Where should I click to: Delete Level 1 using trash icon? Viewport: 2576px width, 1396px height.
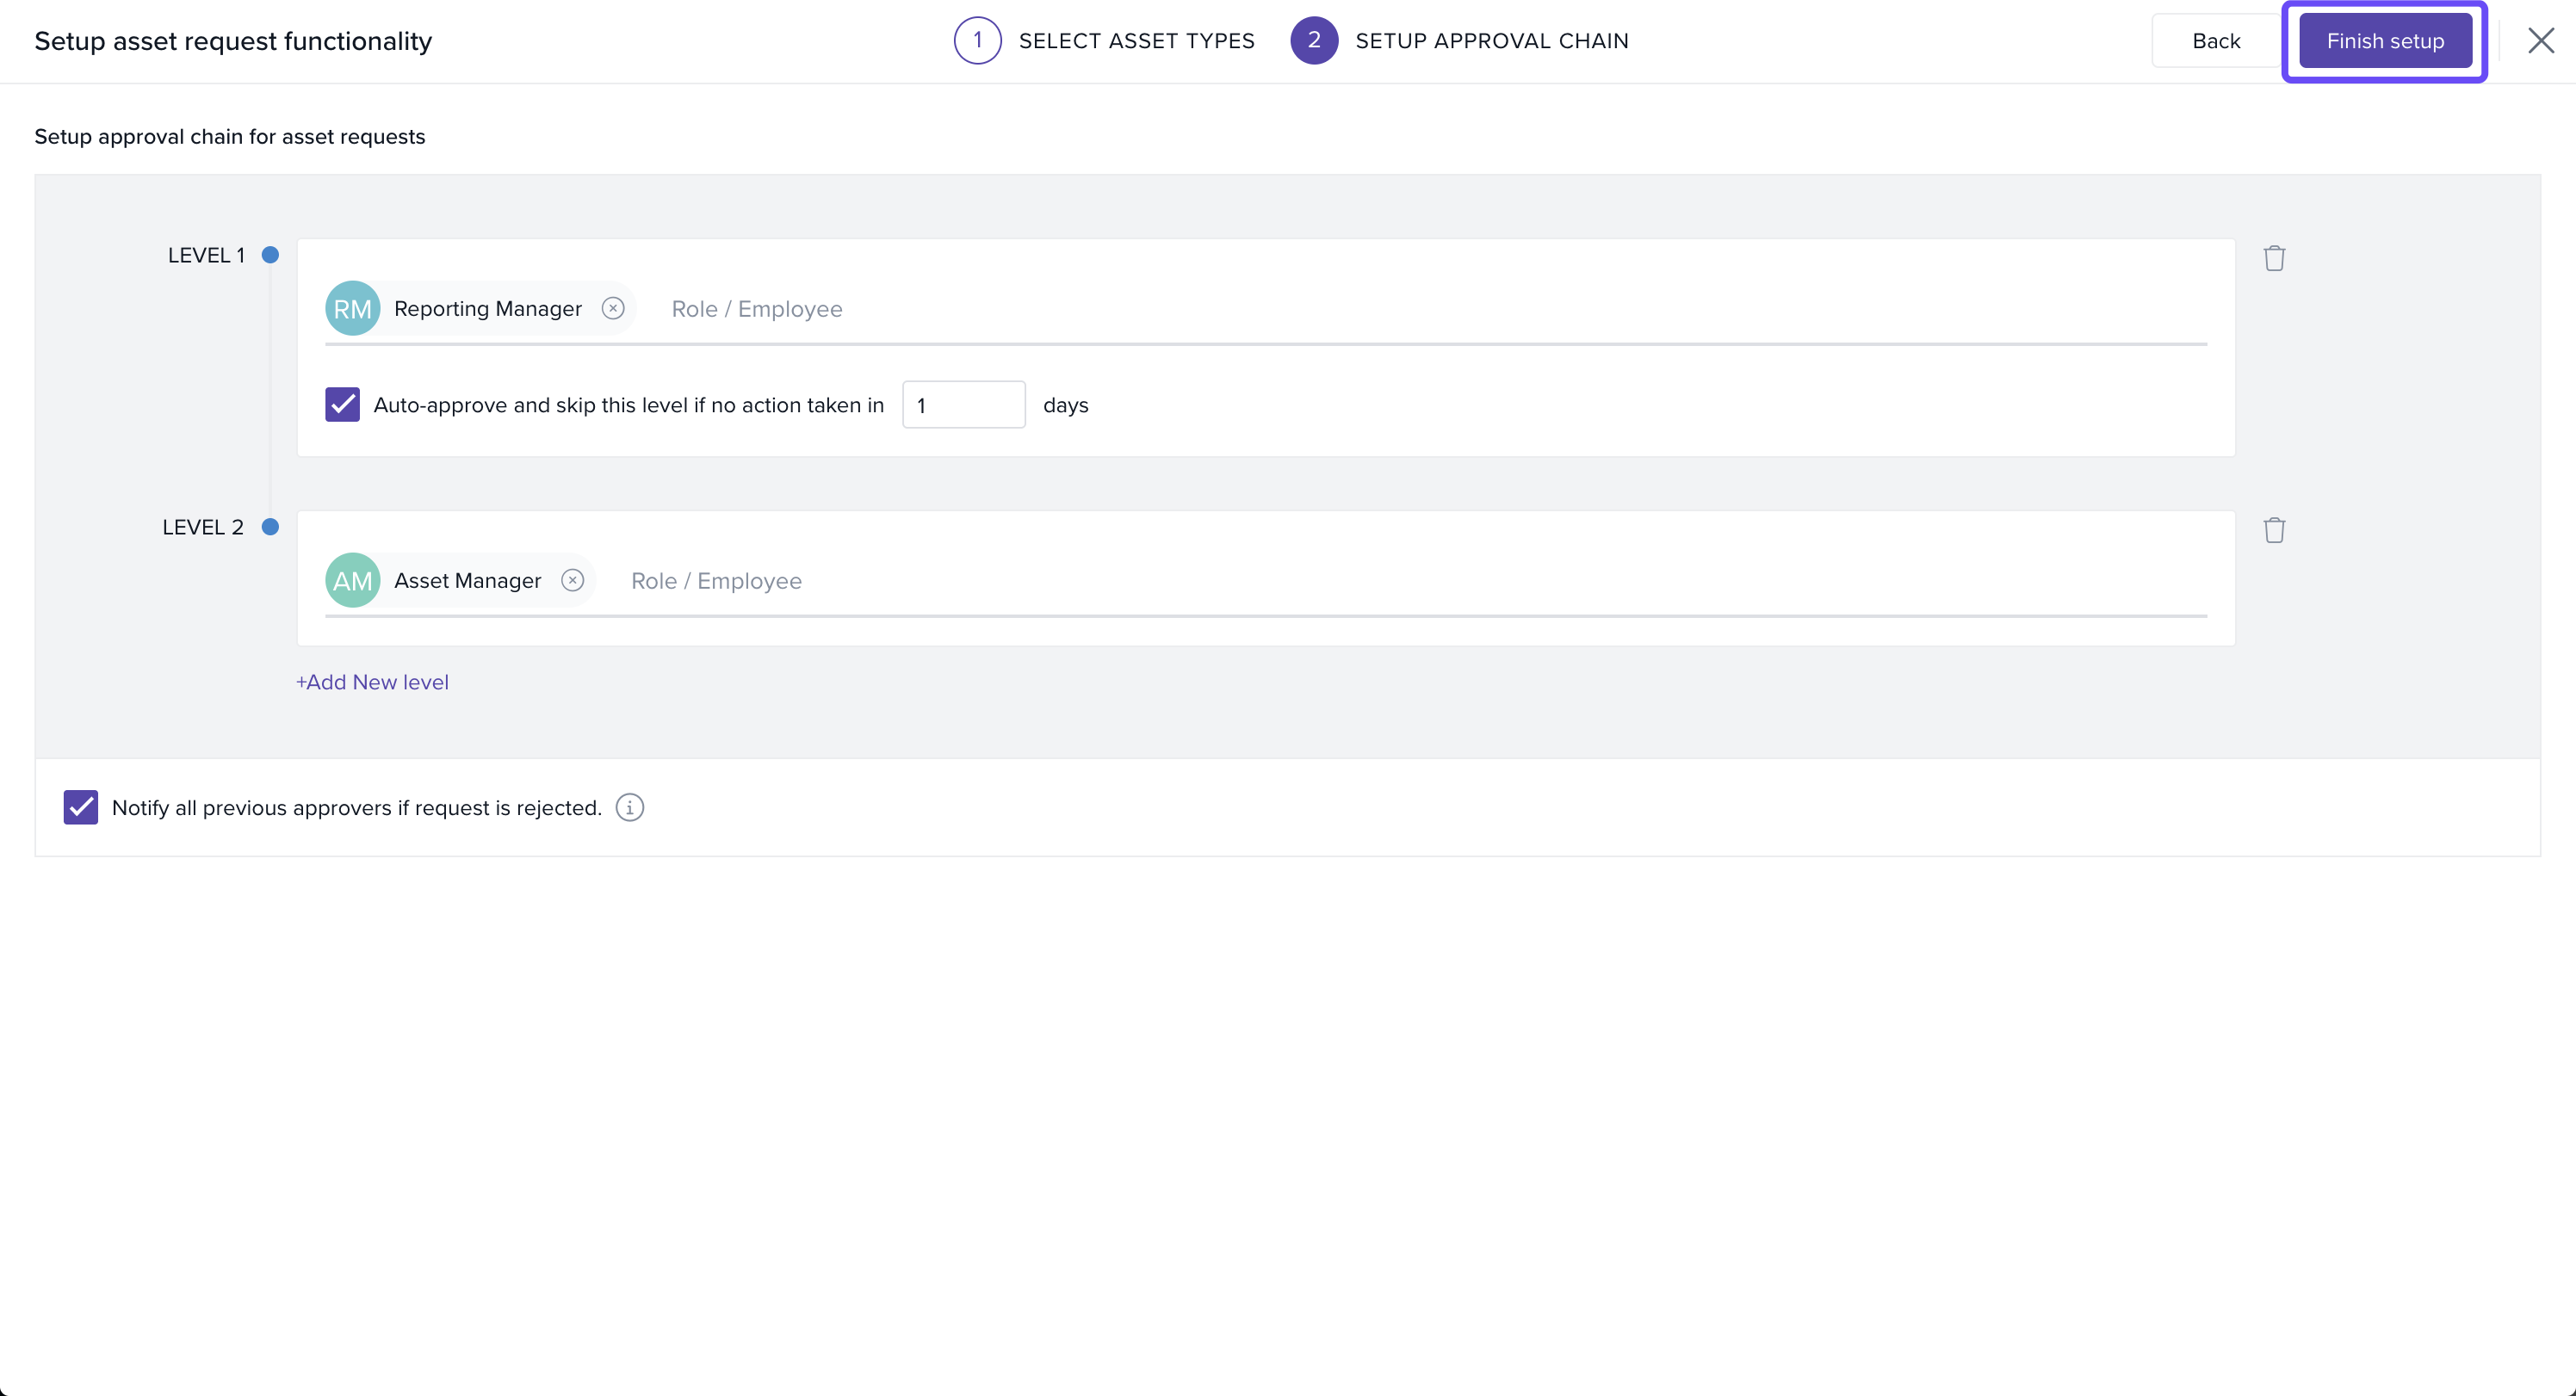[x=2274, y=258]
